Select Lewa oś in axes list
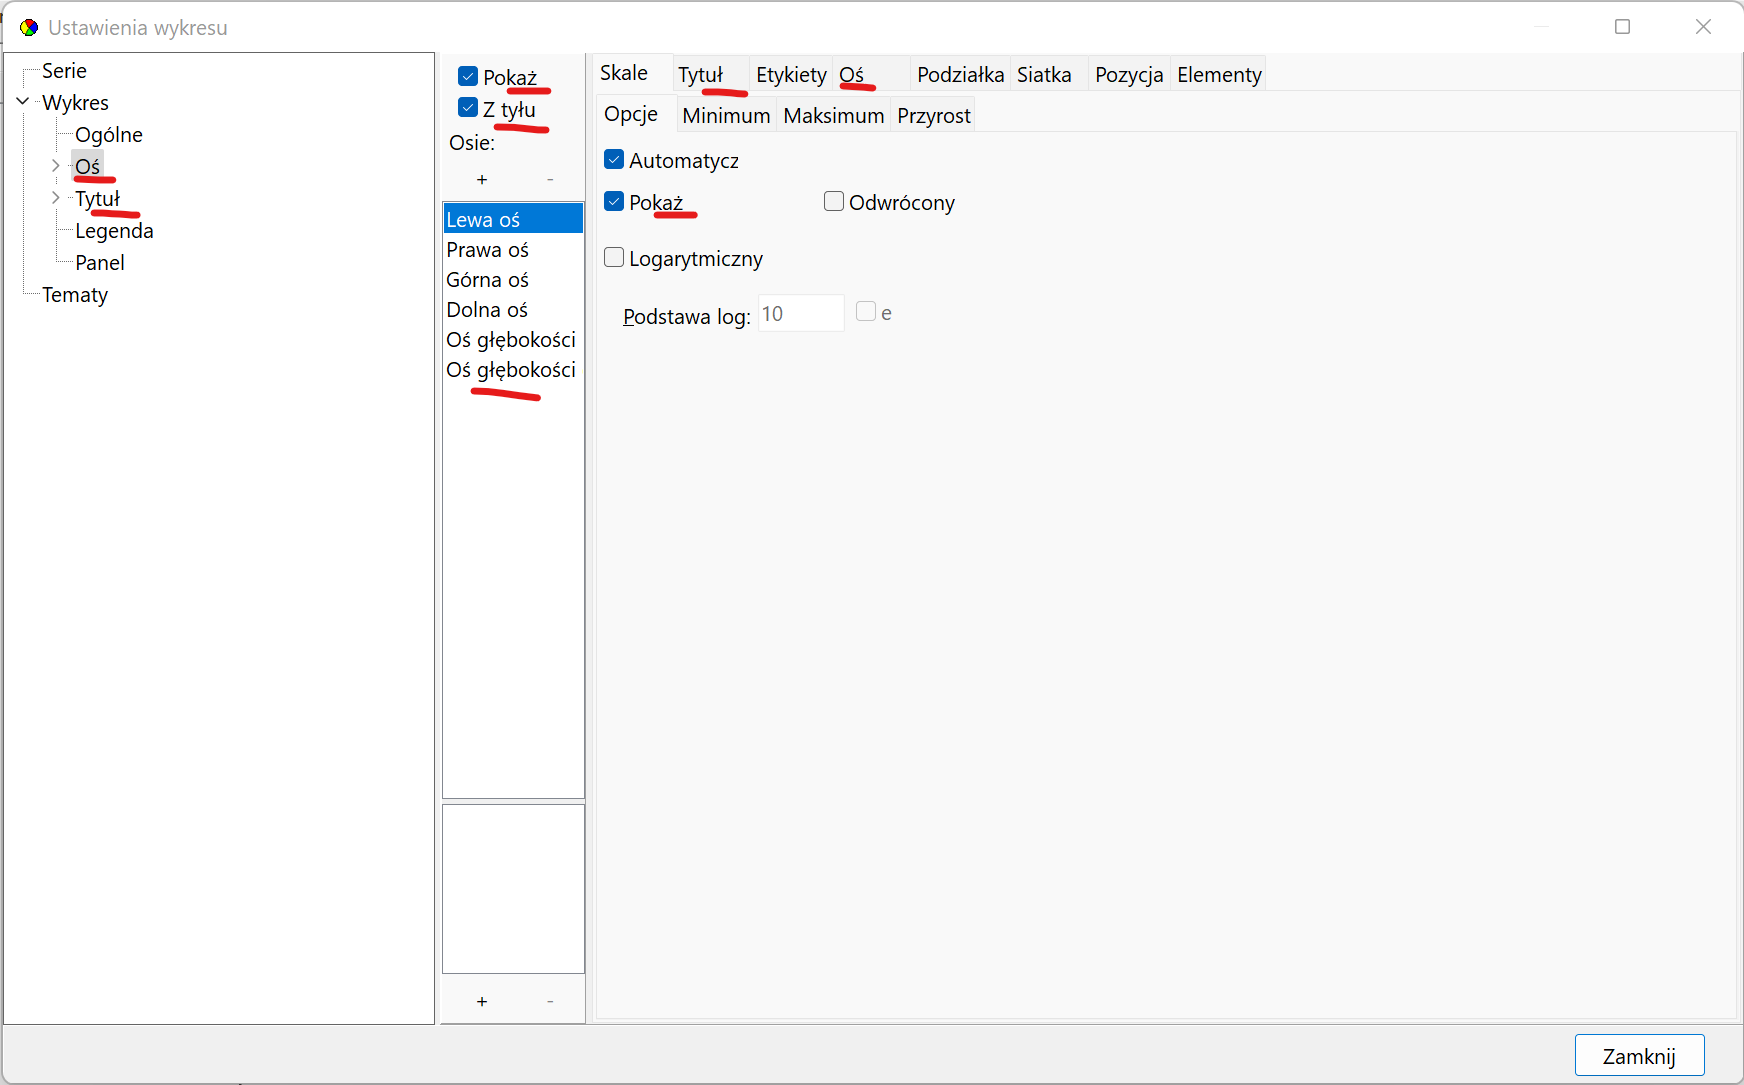 pos(513,219)
